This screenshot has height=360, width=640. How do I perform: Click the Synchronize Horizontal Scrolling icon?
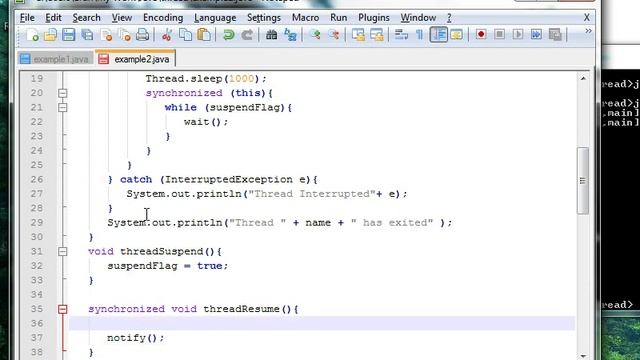[x=377, y=35]
